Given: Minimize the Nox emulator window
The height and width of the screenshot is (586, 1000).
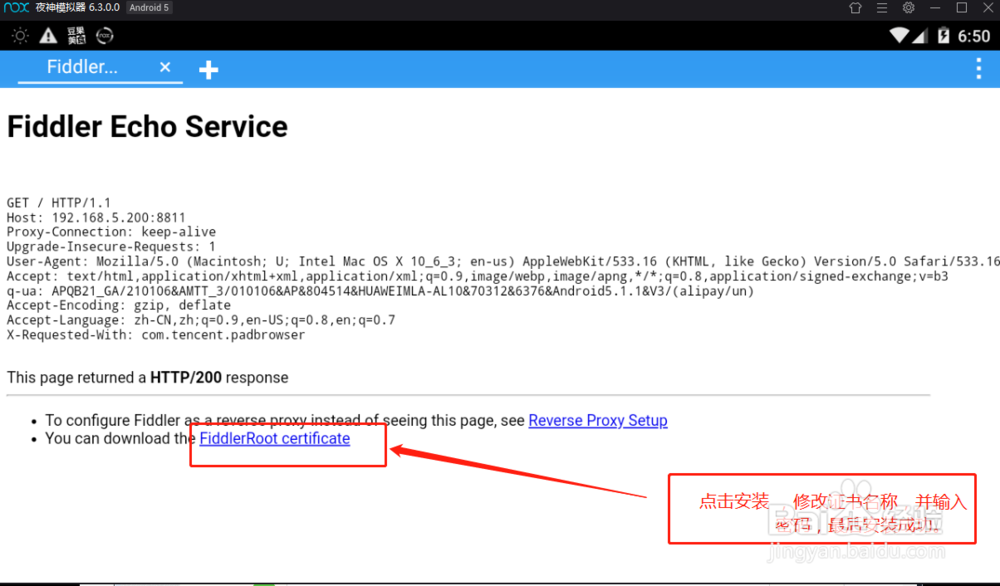Looking at the screenshot, I should click(x=935, y=8).
